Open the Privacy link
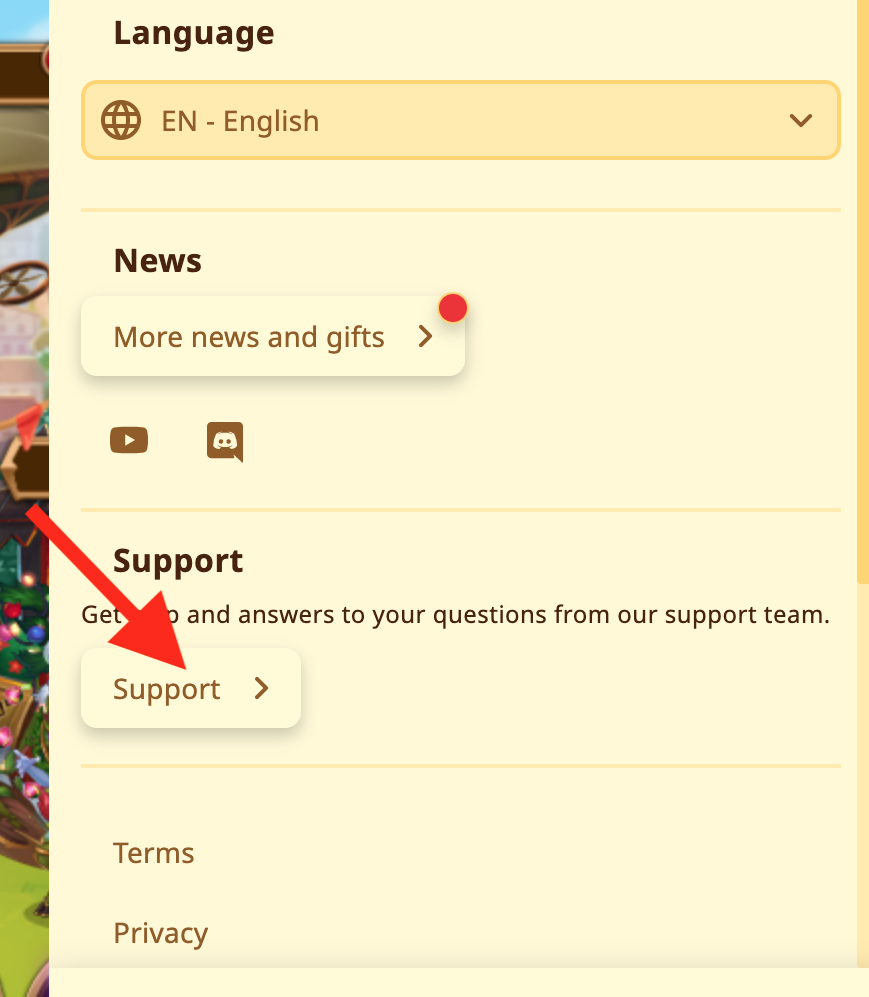The height and width of the screenshot is (997, 869). coord(161,933)
